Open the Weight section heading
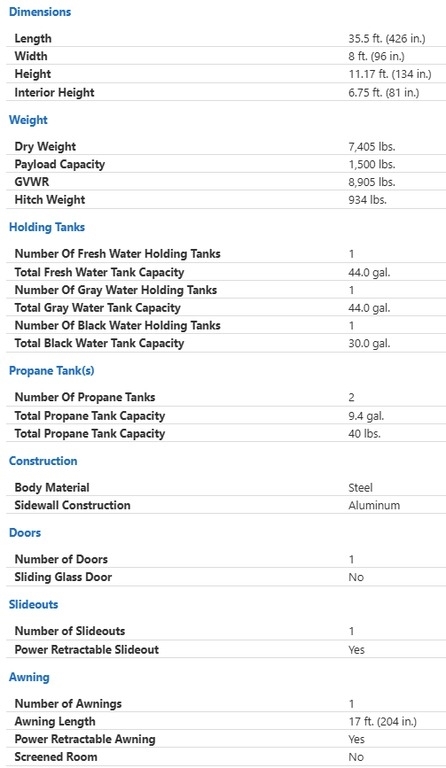 [x=28, y=120]
